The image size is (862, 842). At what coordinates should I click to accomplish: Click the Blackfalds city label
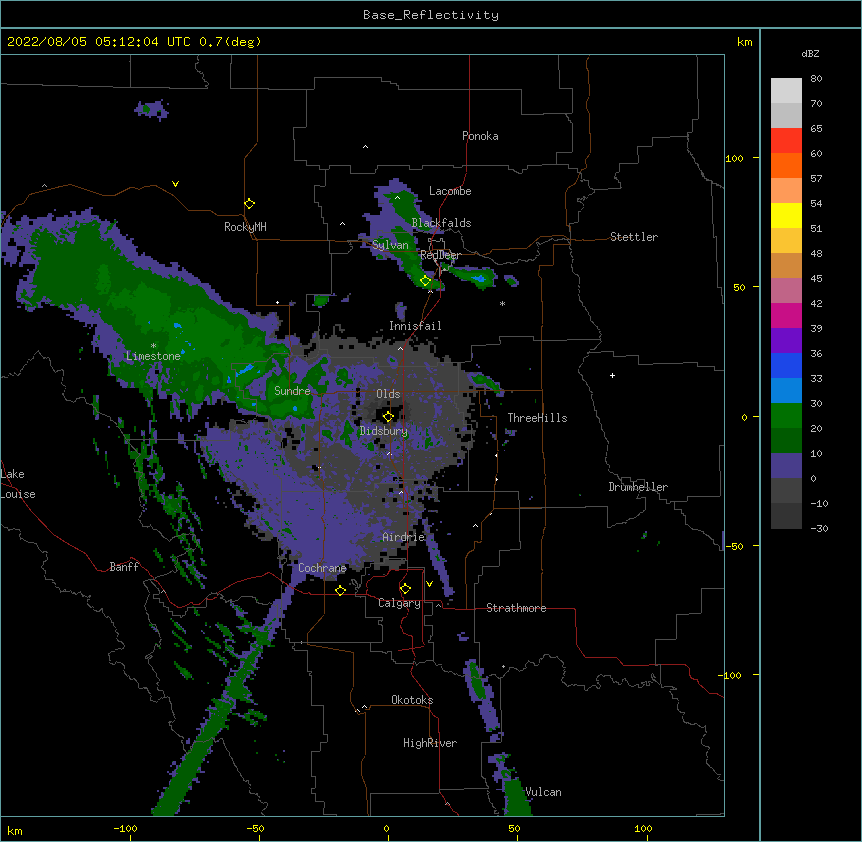[441, 223]
